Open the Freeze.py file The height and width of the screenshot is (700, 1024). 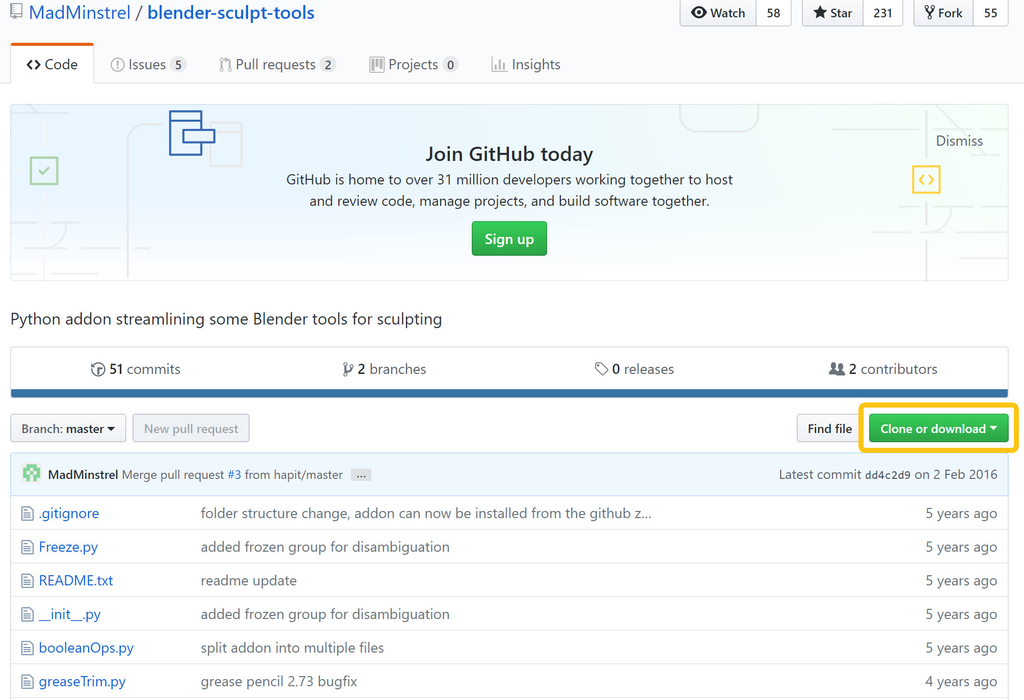pyautogui.click(x=68, y=547)
